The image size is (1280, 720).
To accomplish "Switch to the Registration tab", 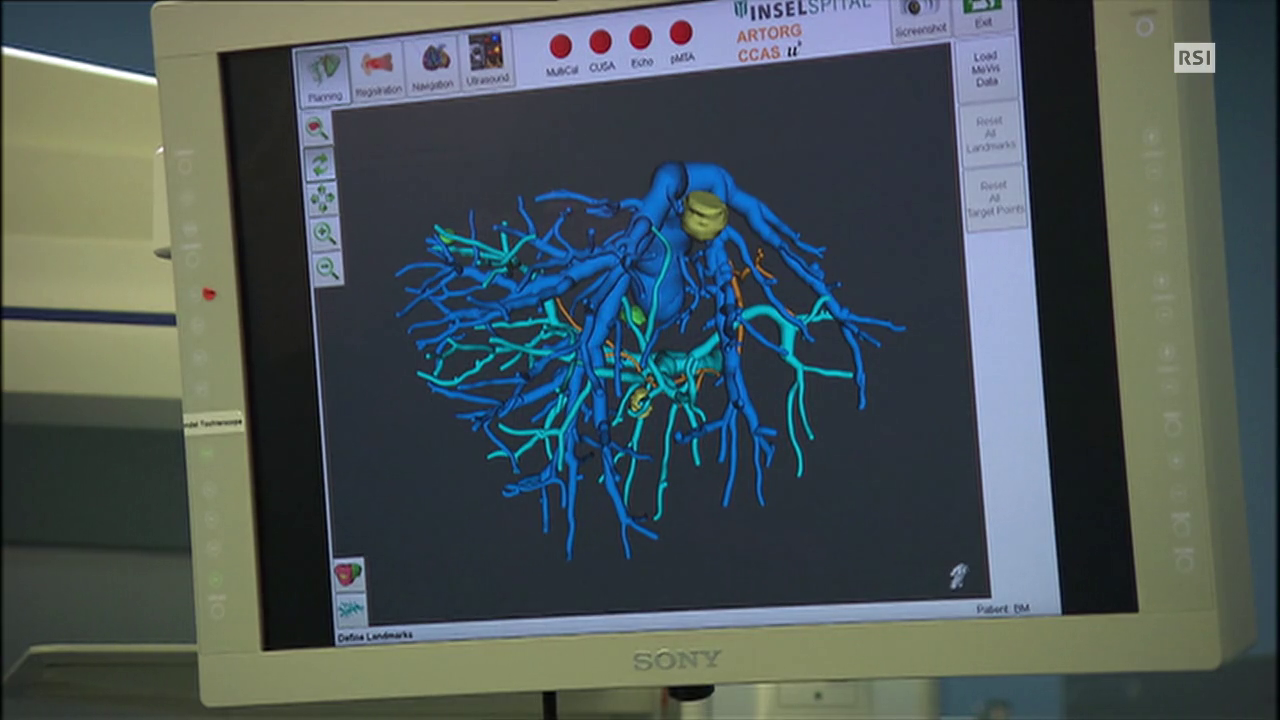I will coord(377,71).
